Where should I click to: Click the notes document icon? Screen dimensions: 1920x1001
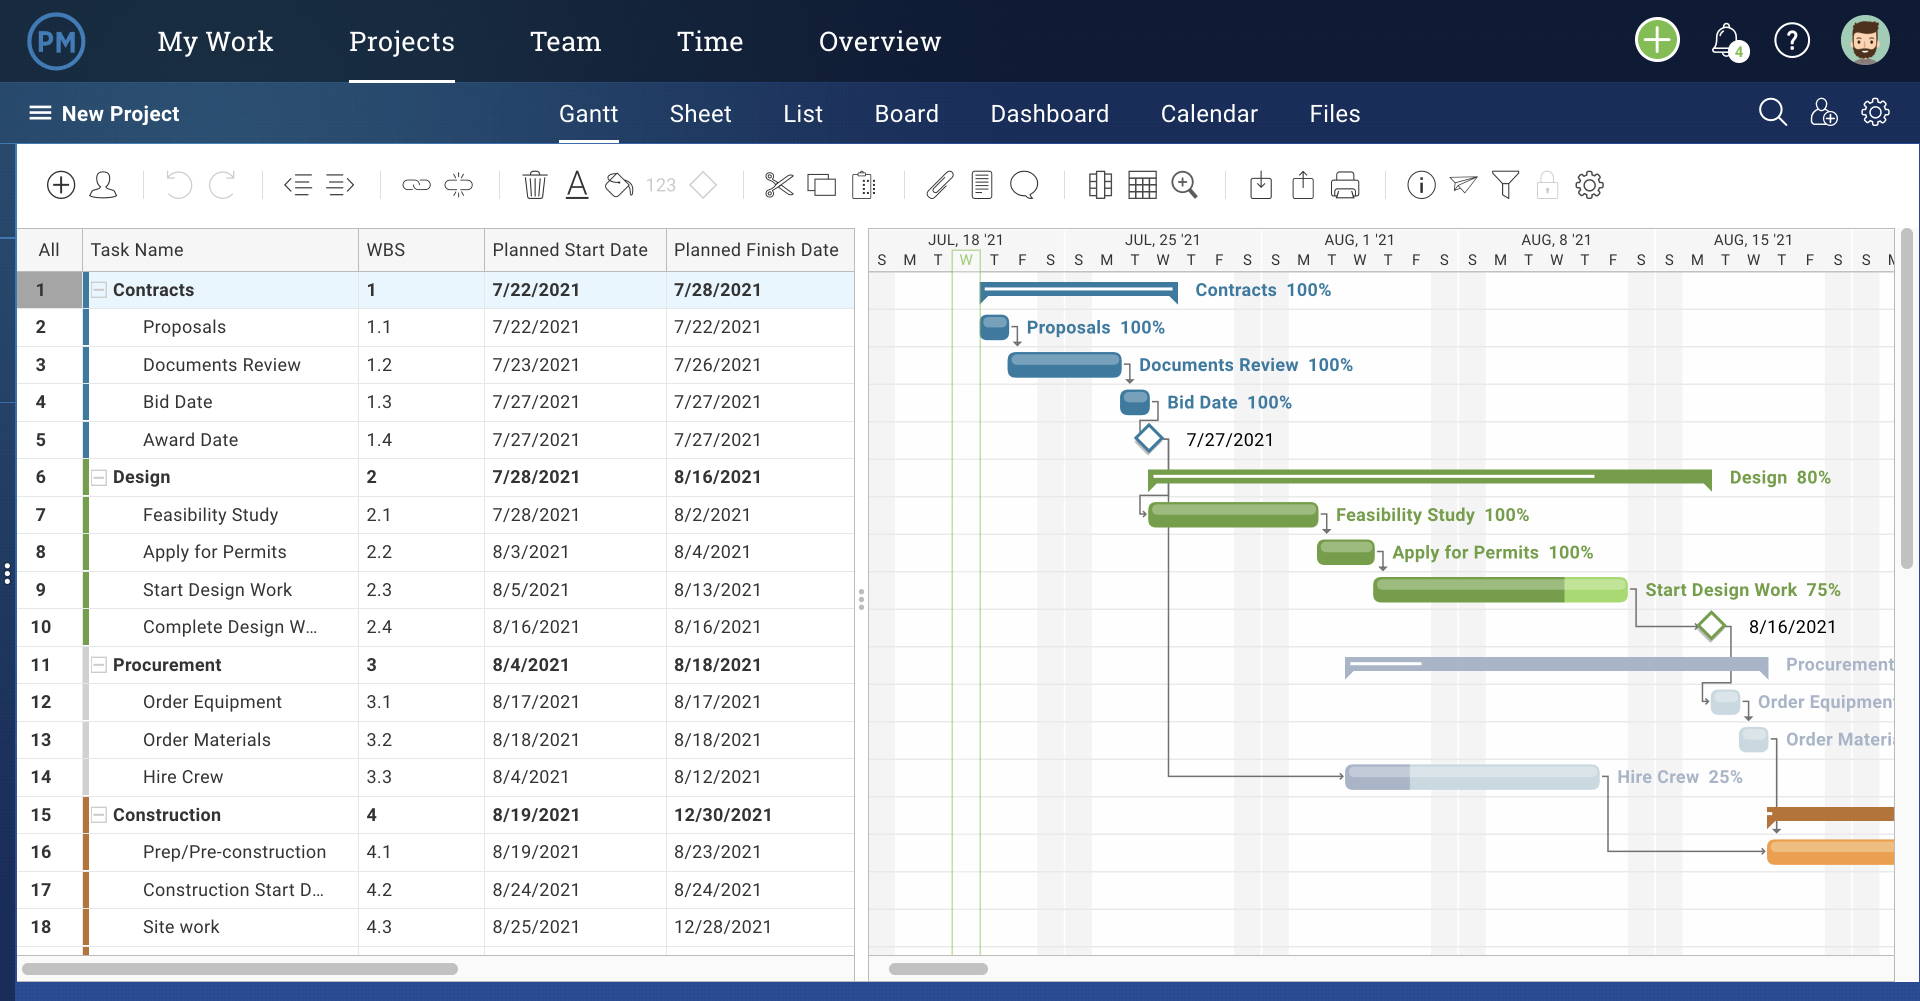(x=982, y=185)
